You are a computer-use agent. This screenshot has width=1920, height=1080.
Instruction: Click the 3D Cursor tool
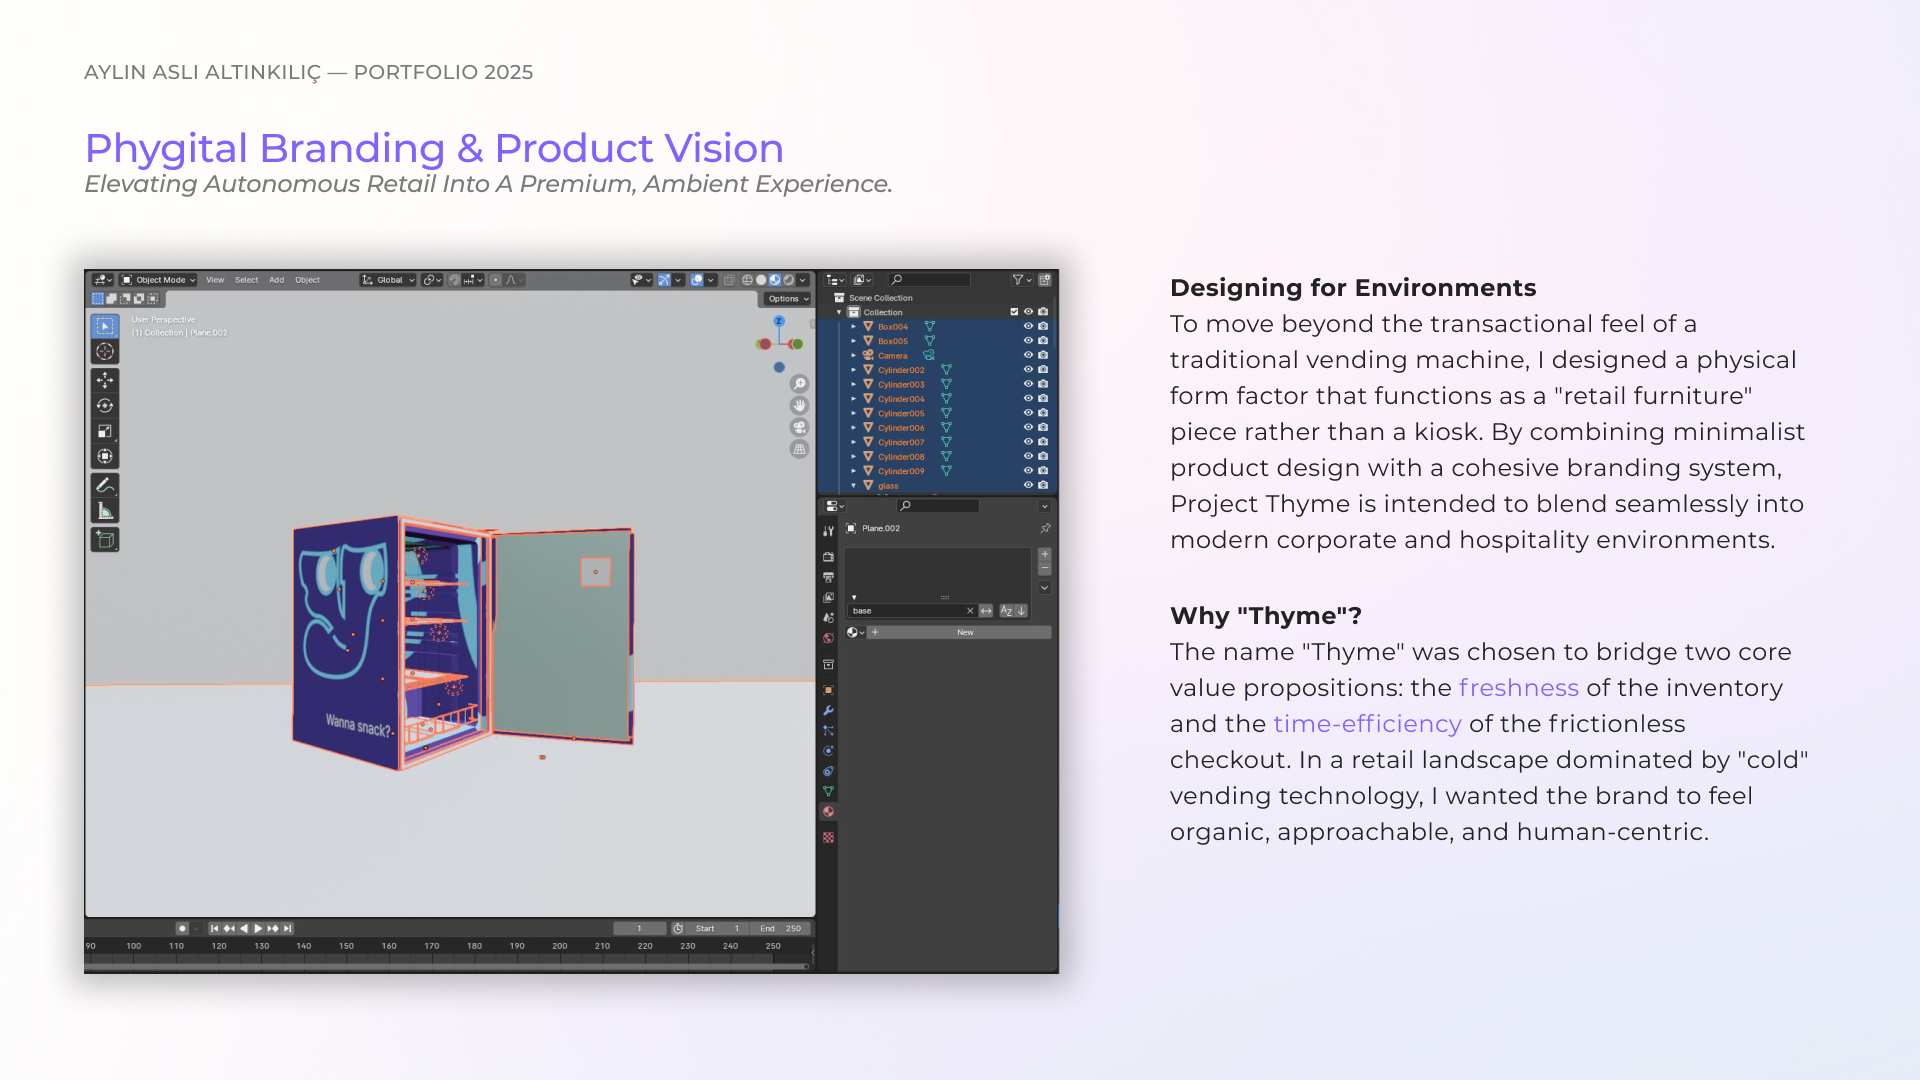tap(105, 351)
